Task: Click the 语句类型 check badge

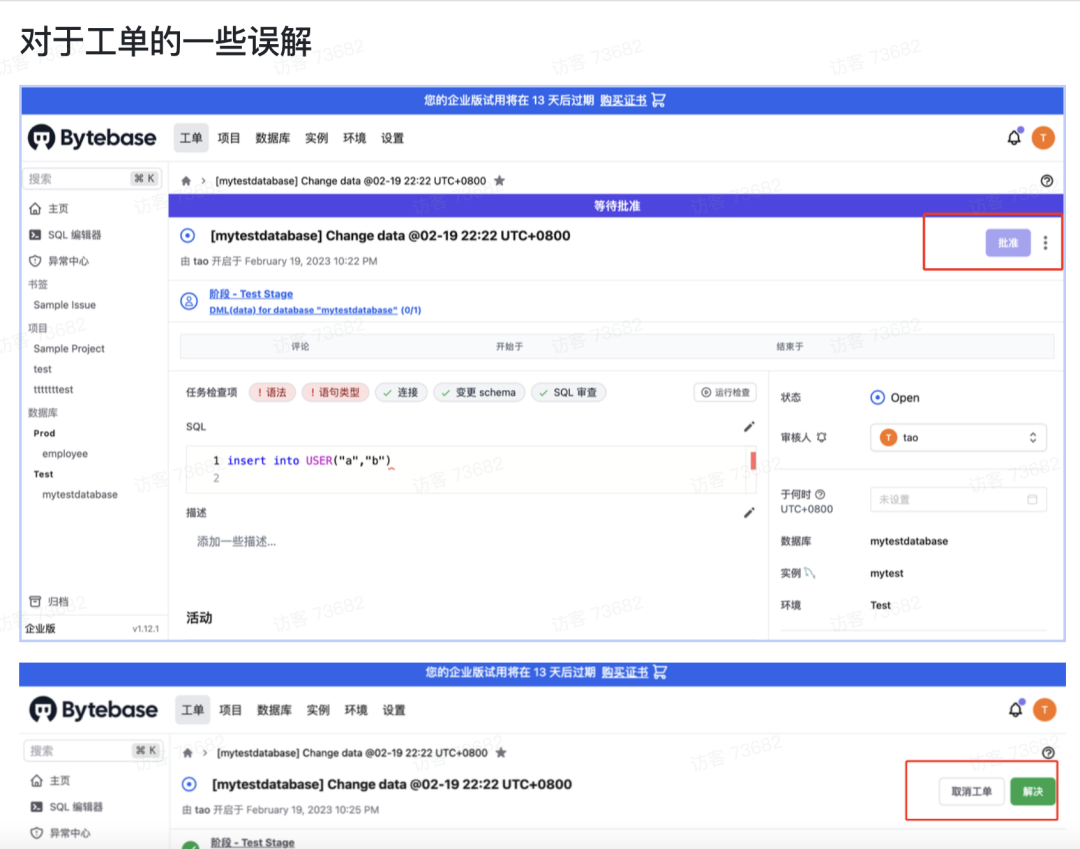Action: pos(335,392)
